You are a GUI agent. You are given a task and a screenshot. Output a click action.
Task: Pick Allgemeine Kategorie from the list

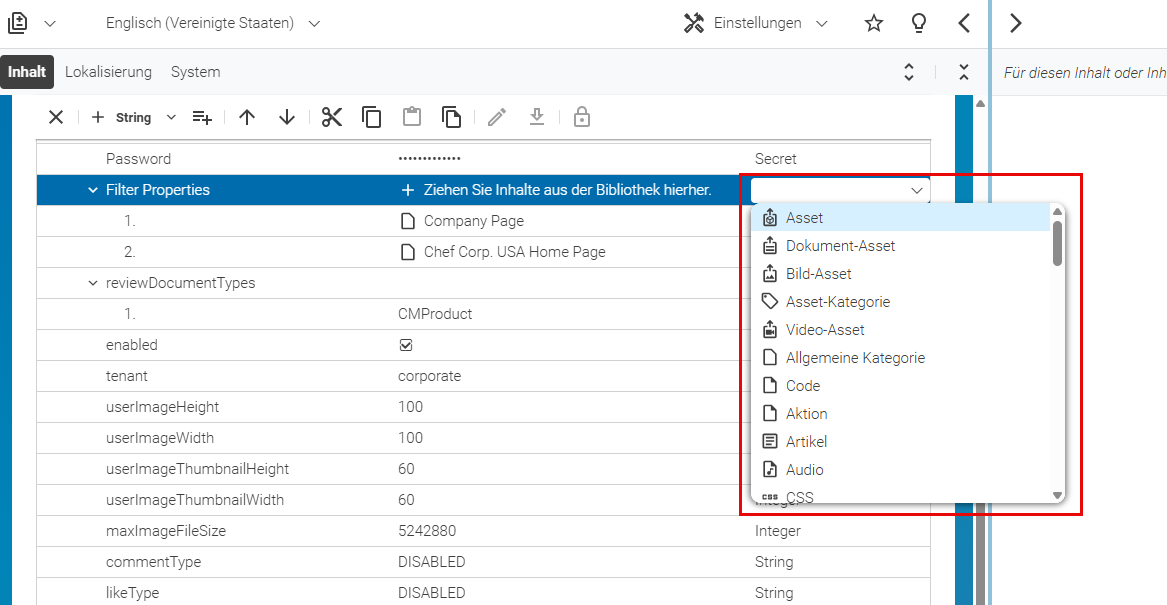click(901, 358)
